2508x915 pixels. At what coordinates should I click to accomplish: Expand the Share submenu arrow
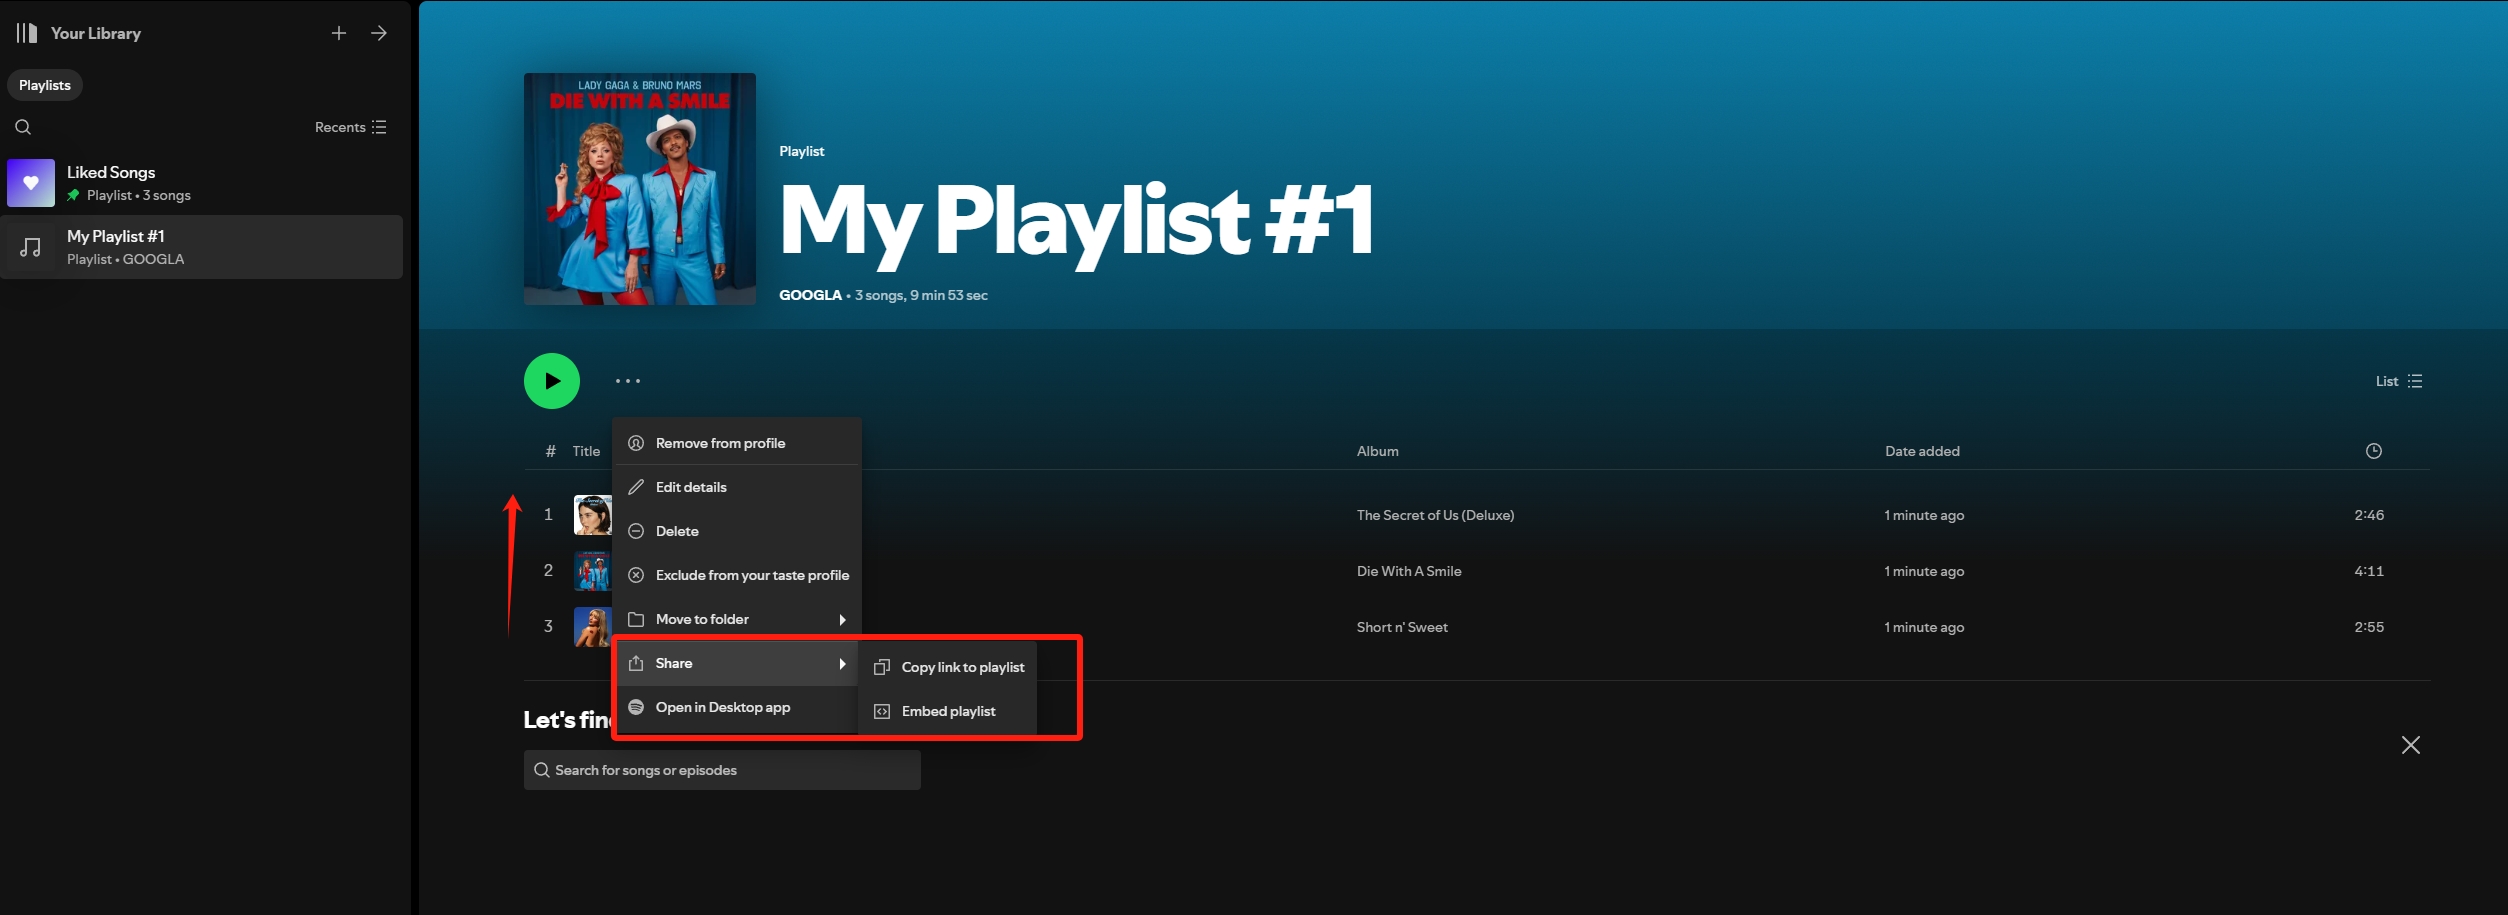point(843,663)
